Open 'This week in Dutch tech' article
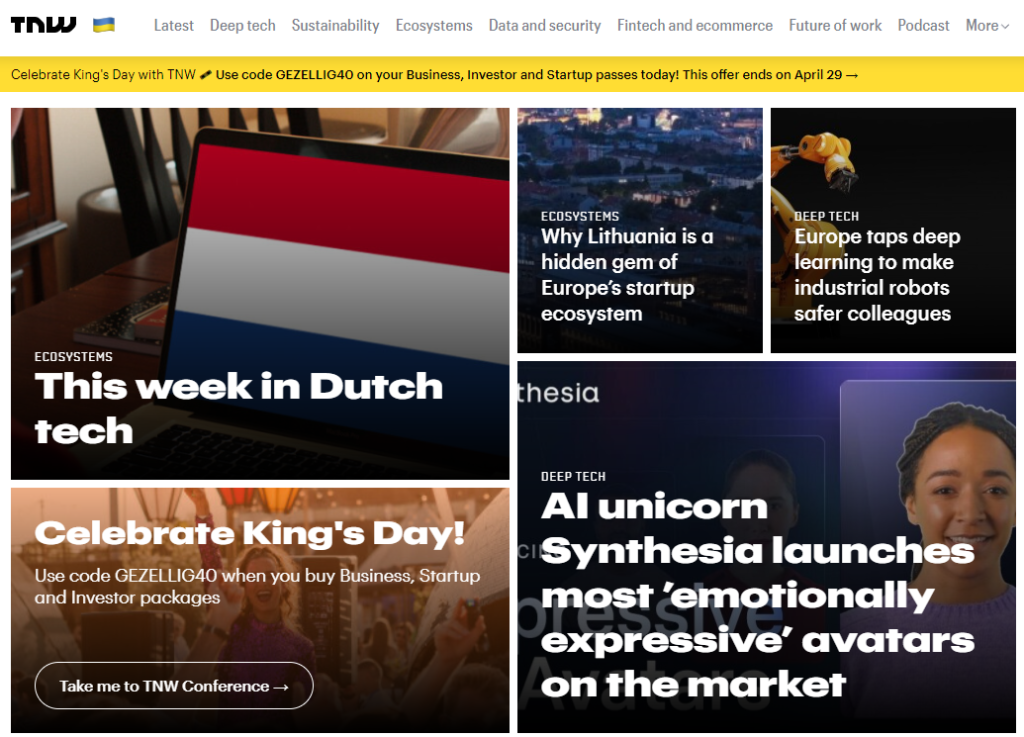Screen dimensions: 1024x737 click(x=238, y=408)
